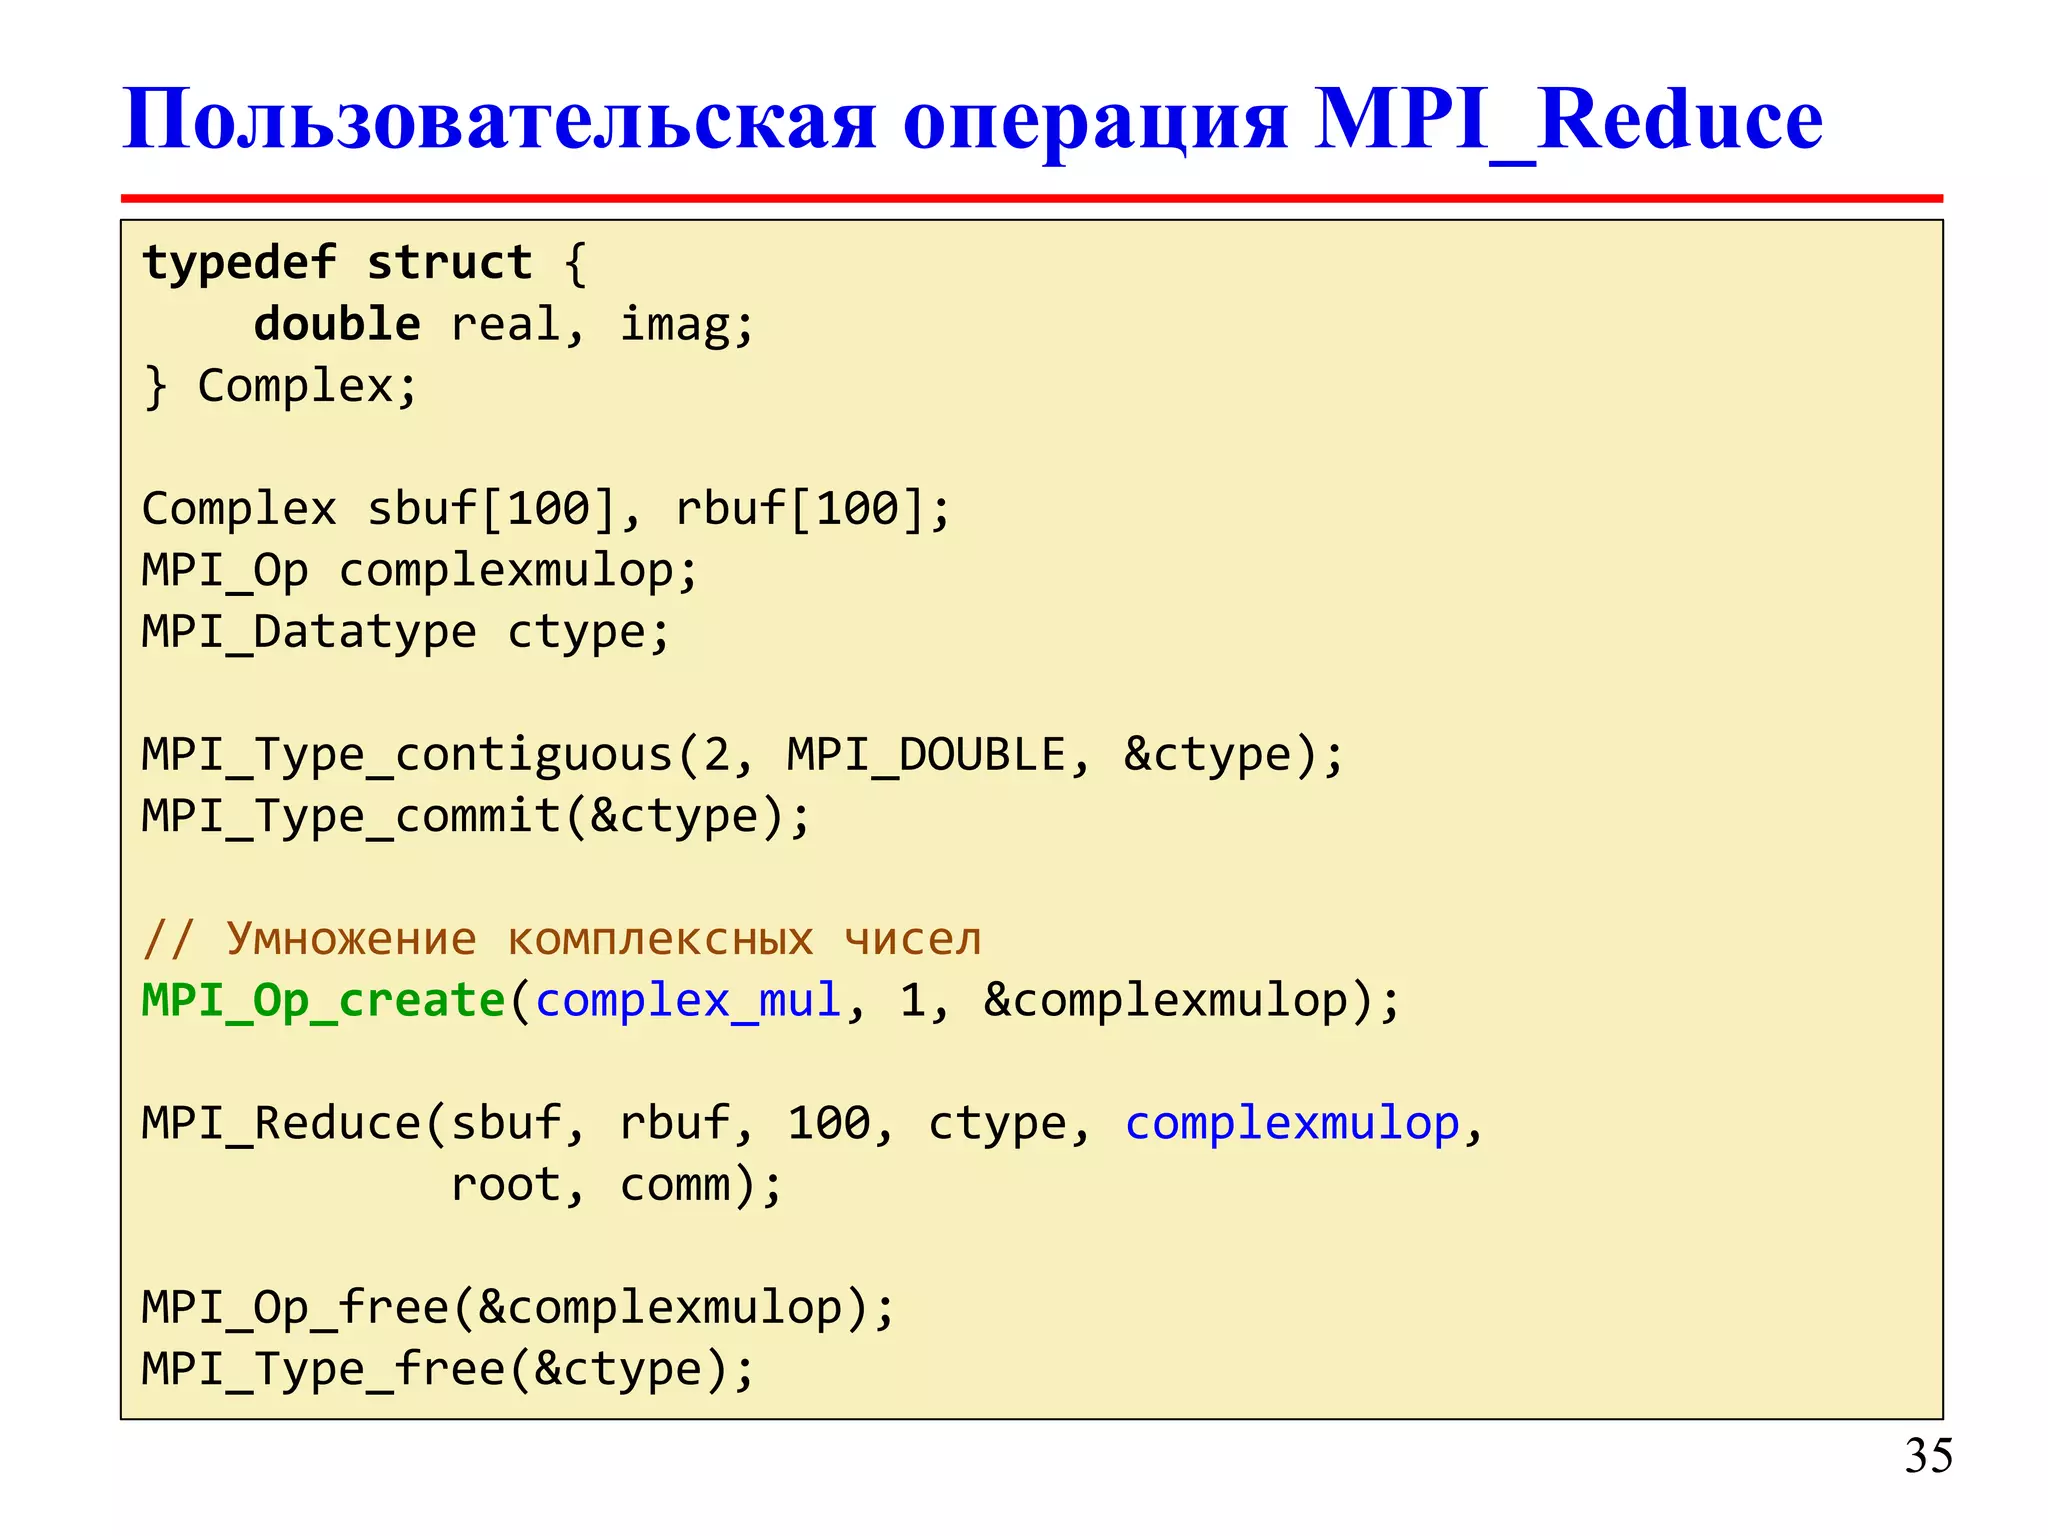2048x1536 pixels.
Task: Click the line 'Complex sbuf[100], rbuf[100];'
Action: (546, 509)
